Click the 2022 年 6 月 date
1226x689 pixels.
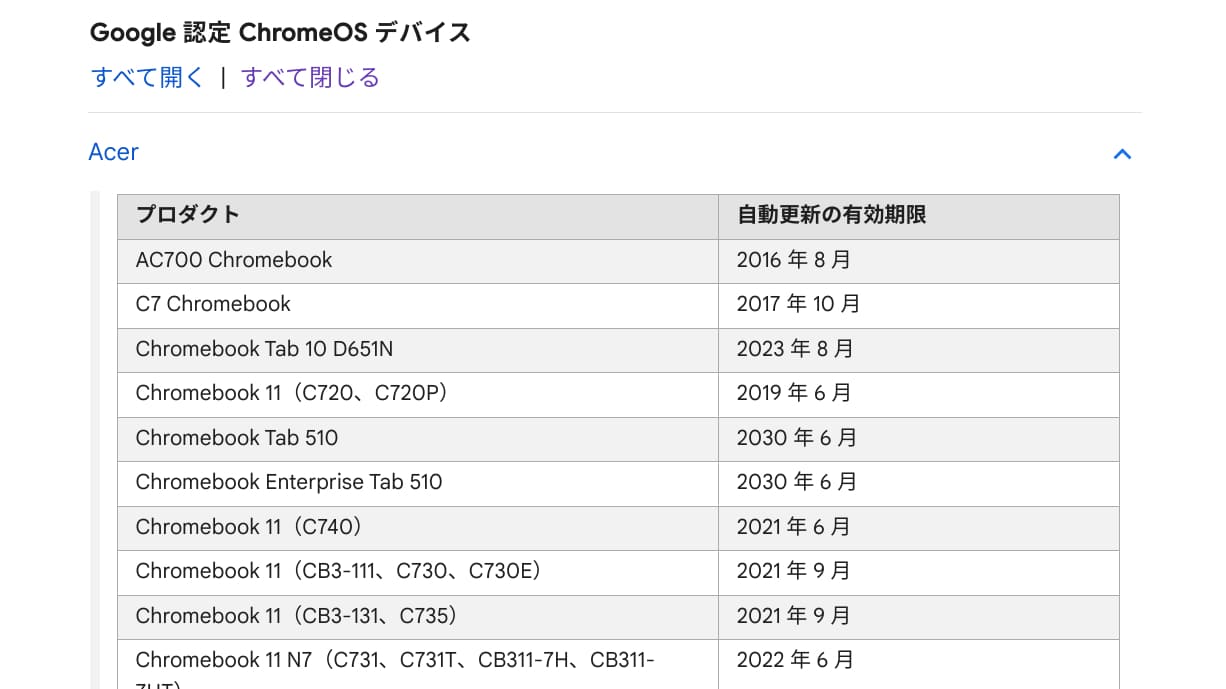click(796, 660)
